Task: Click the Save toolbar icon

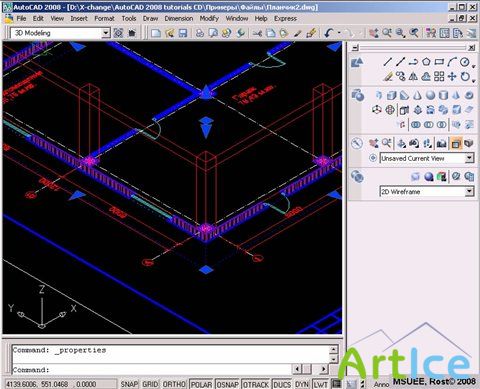Action: point(183,33)
